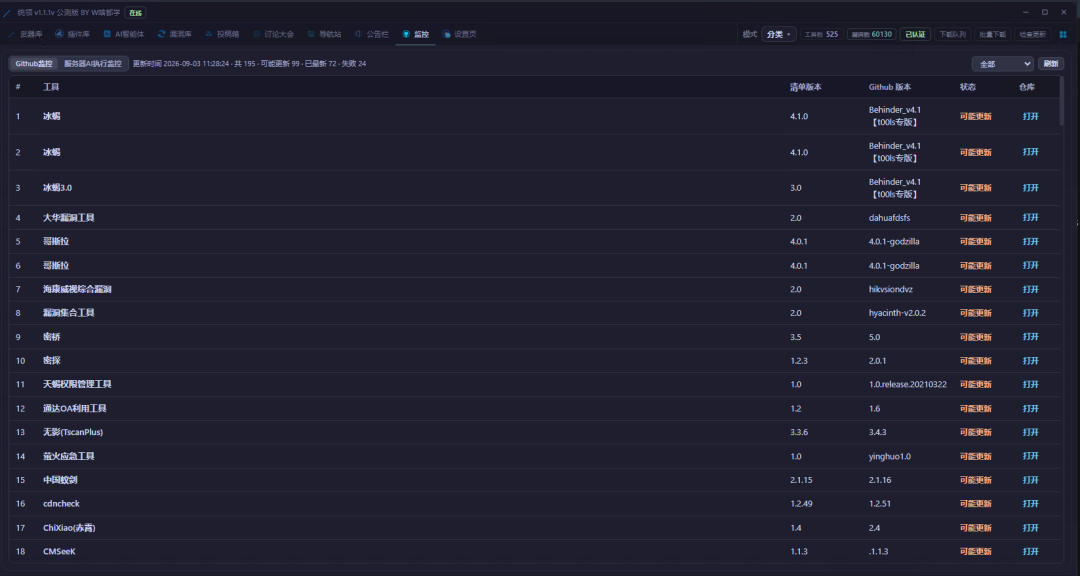Click the hikvsiondvz Github version cell
The height and width of the screenshot is (576, 1080).
tap(891, 289)
